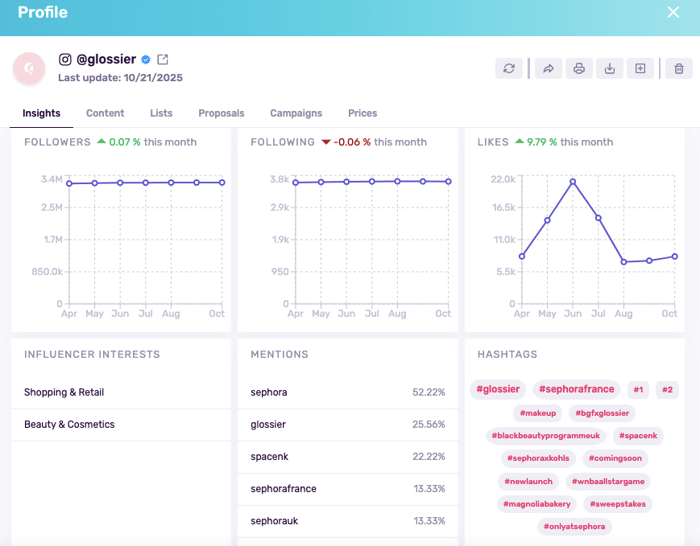Select the Campaigns tab
The image size is (700, 546).
[x=296, y=113]
